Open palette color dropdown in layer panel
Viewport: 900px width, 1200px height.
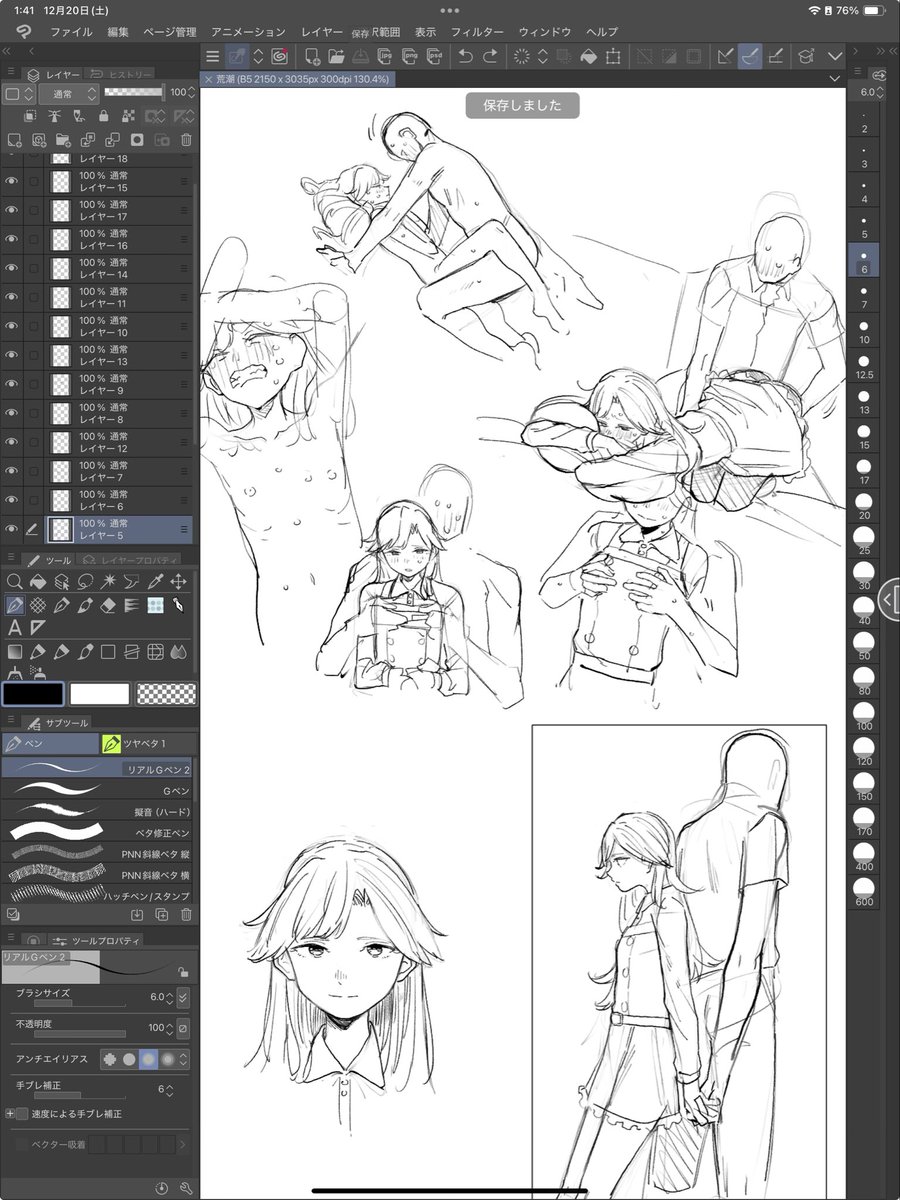coord(18,93)
